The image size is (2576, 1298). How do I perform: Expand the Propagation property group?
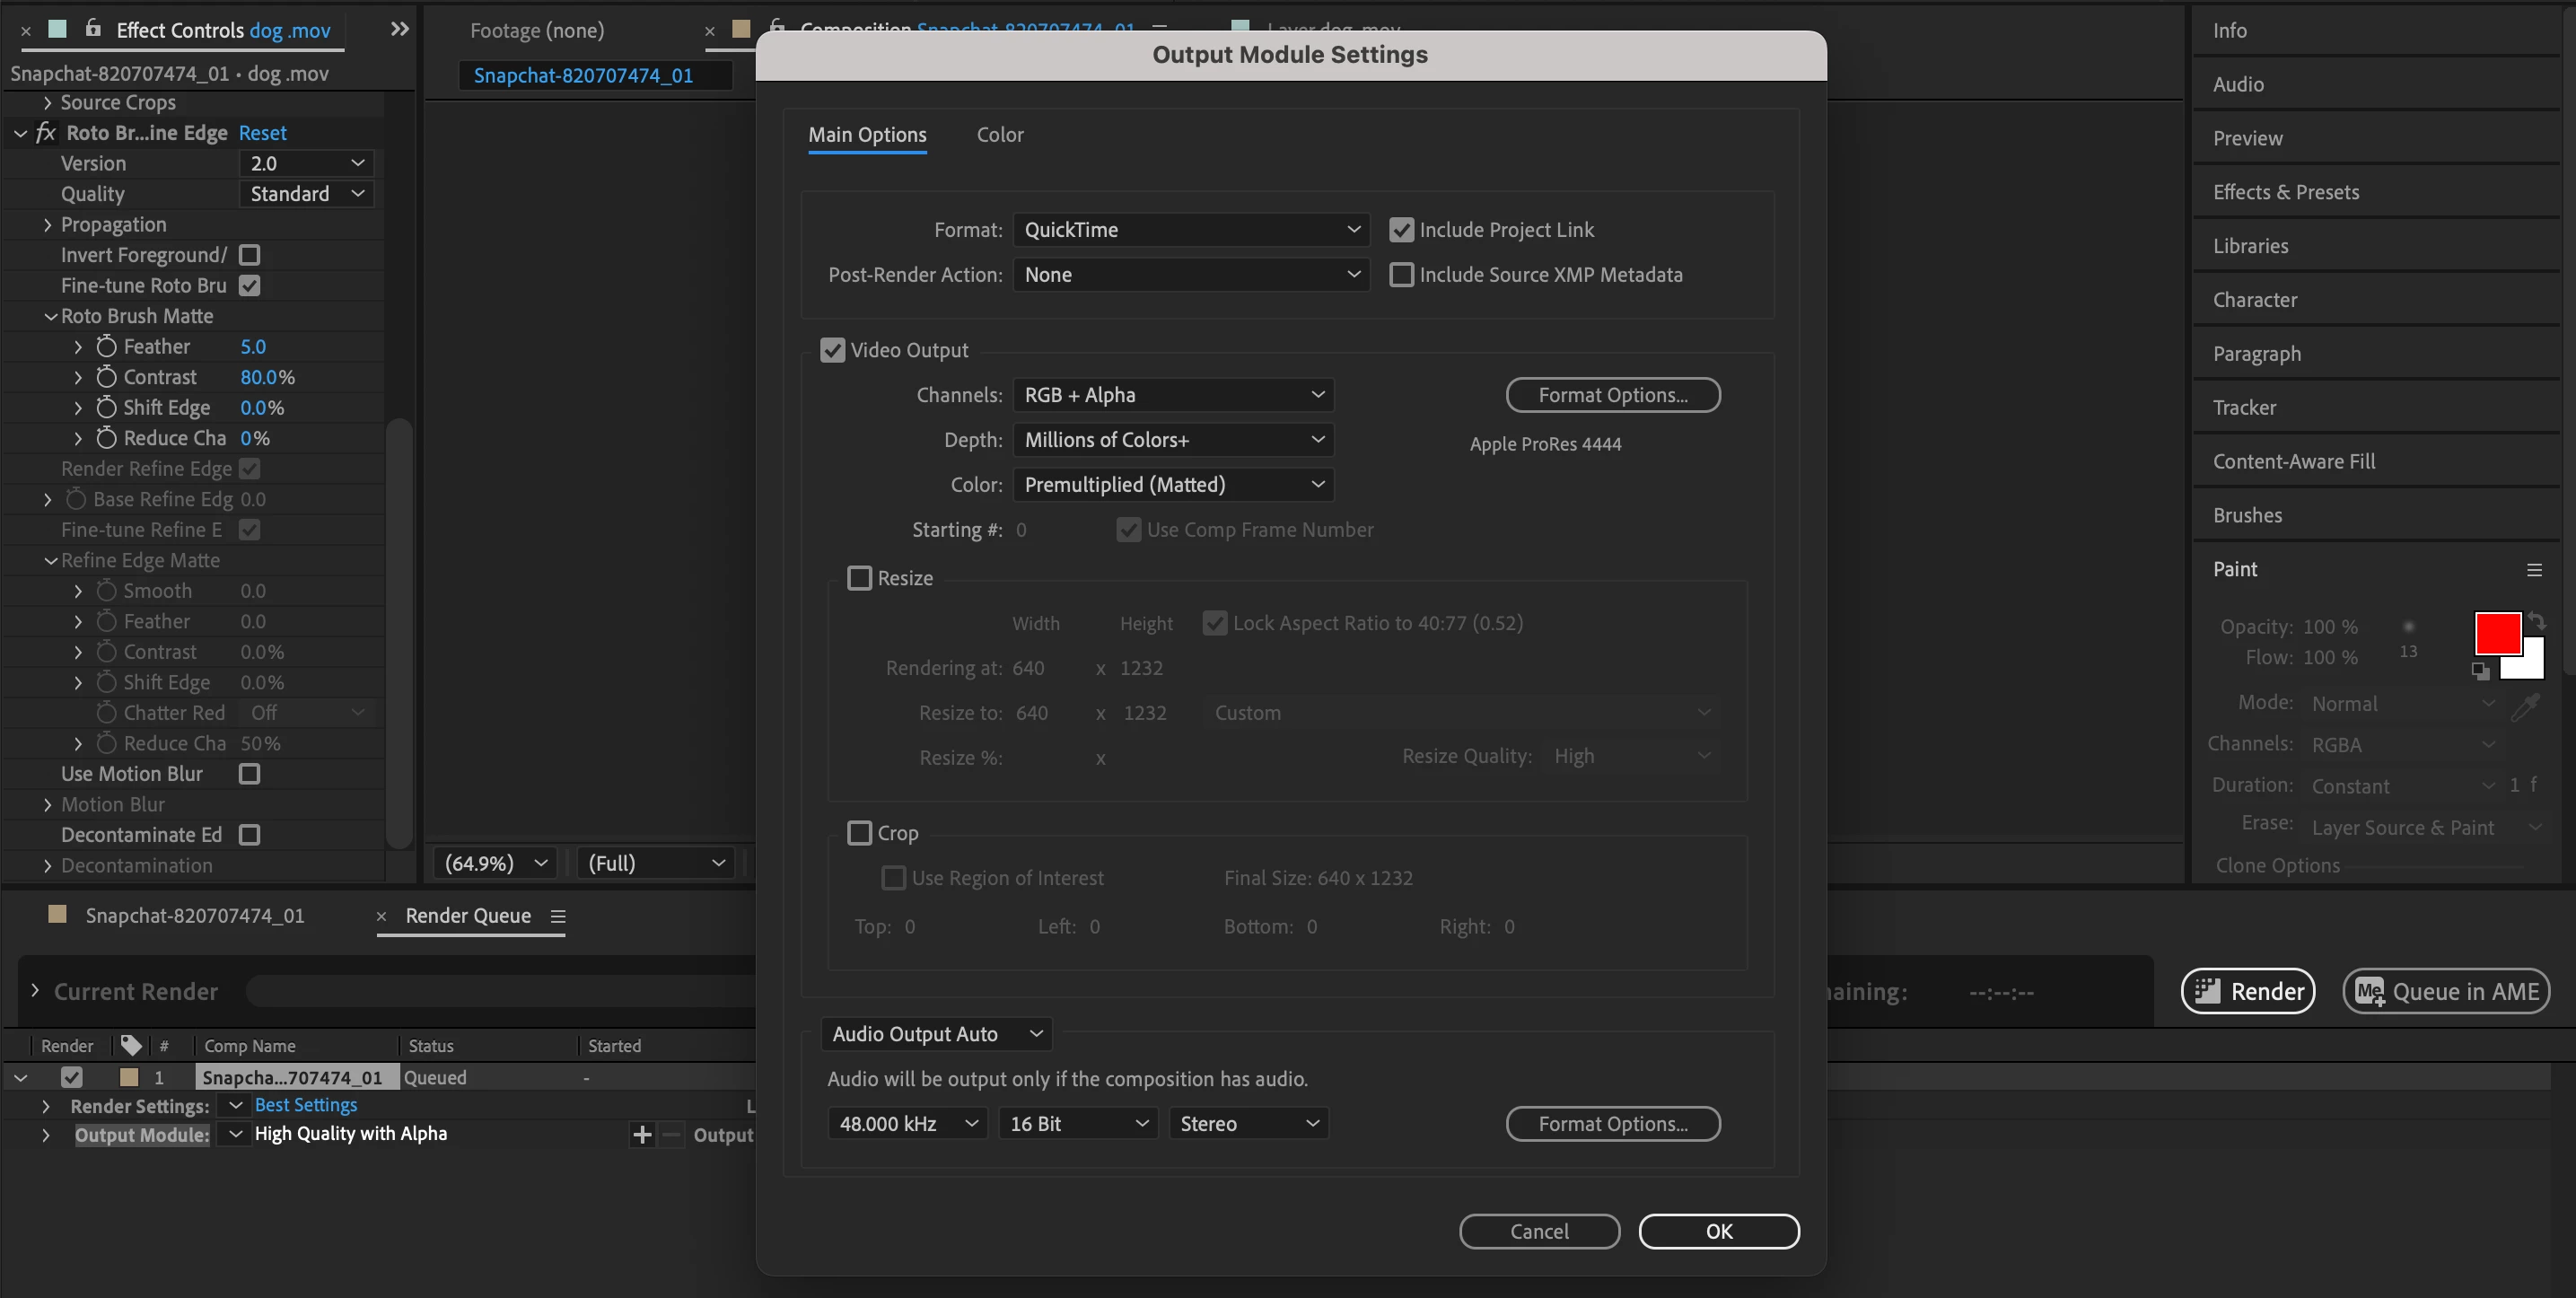(47, 225)
